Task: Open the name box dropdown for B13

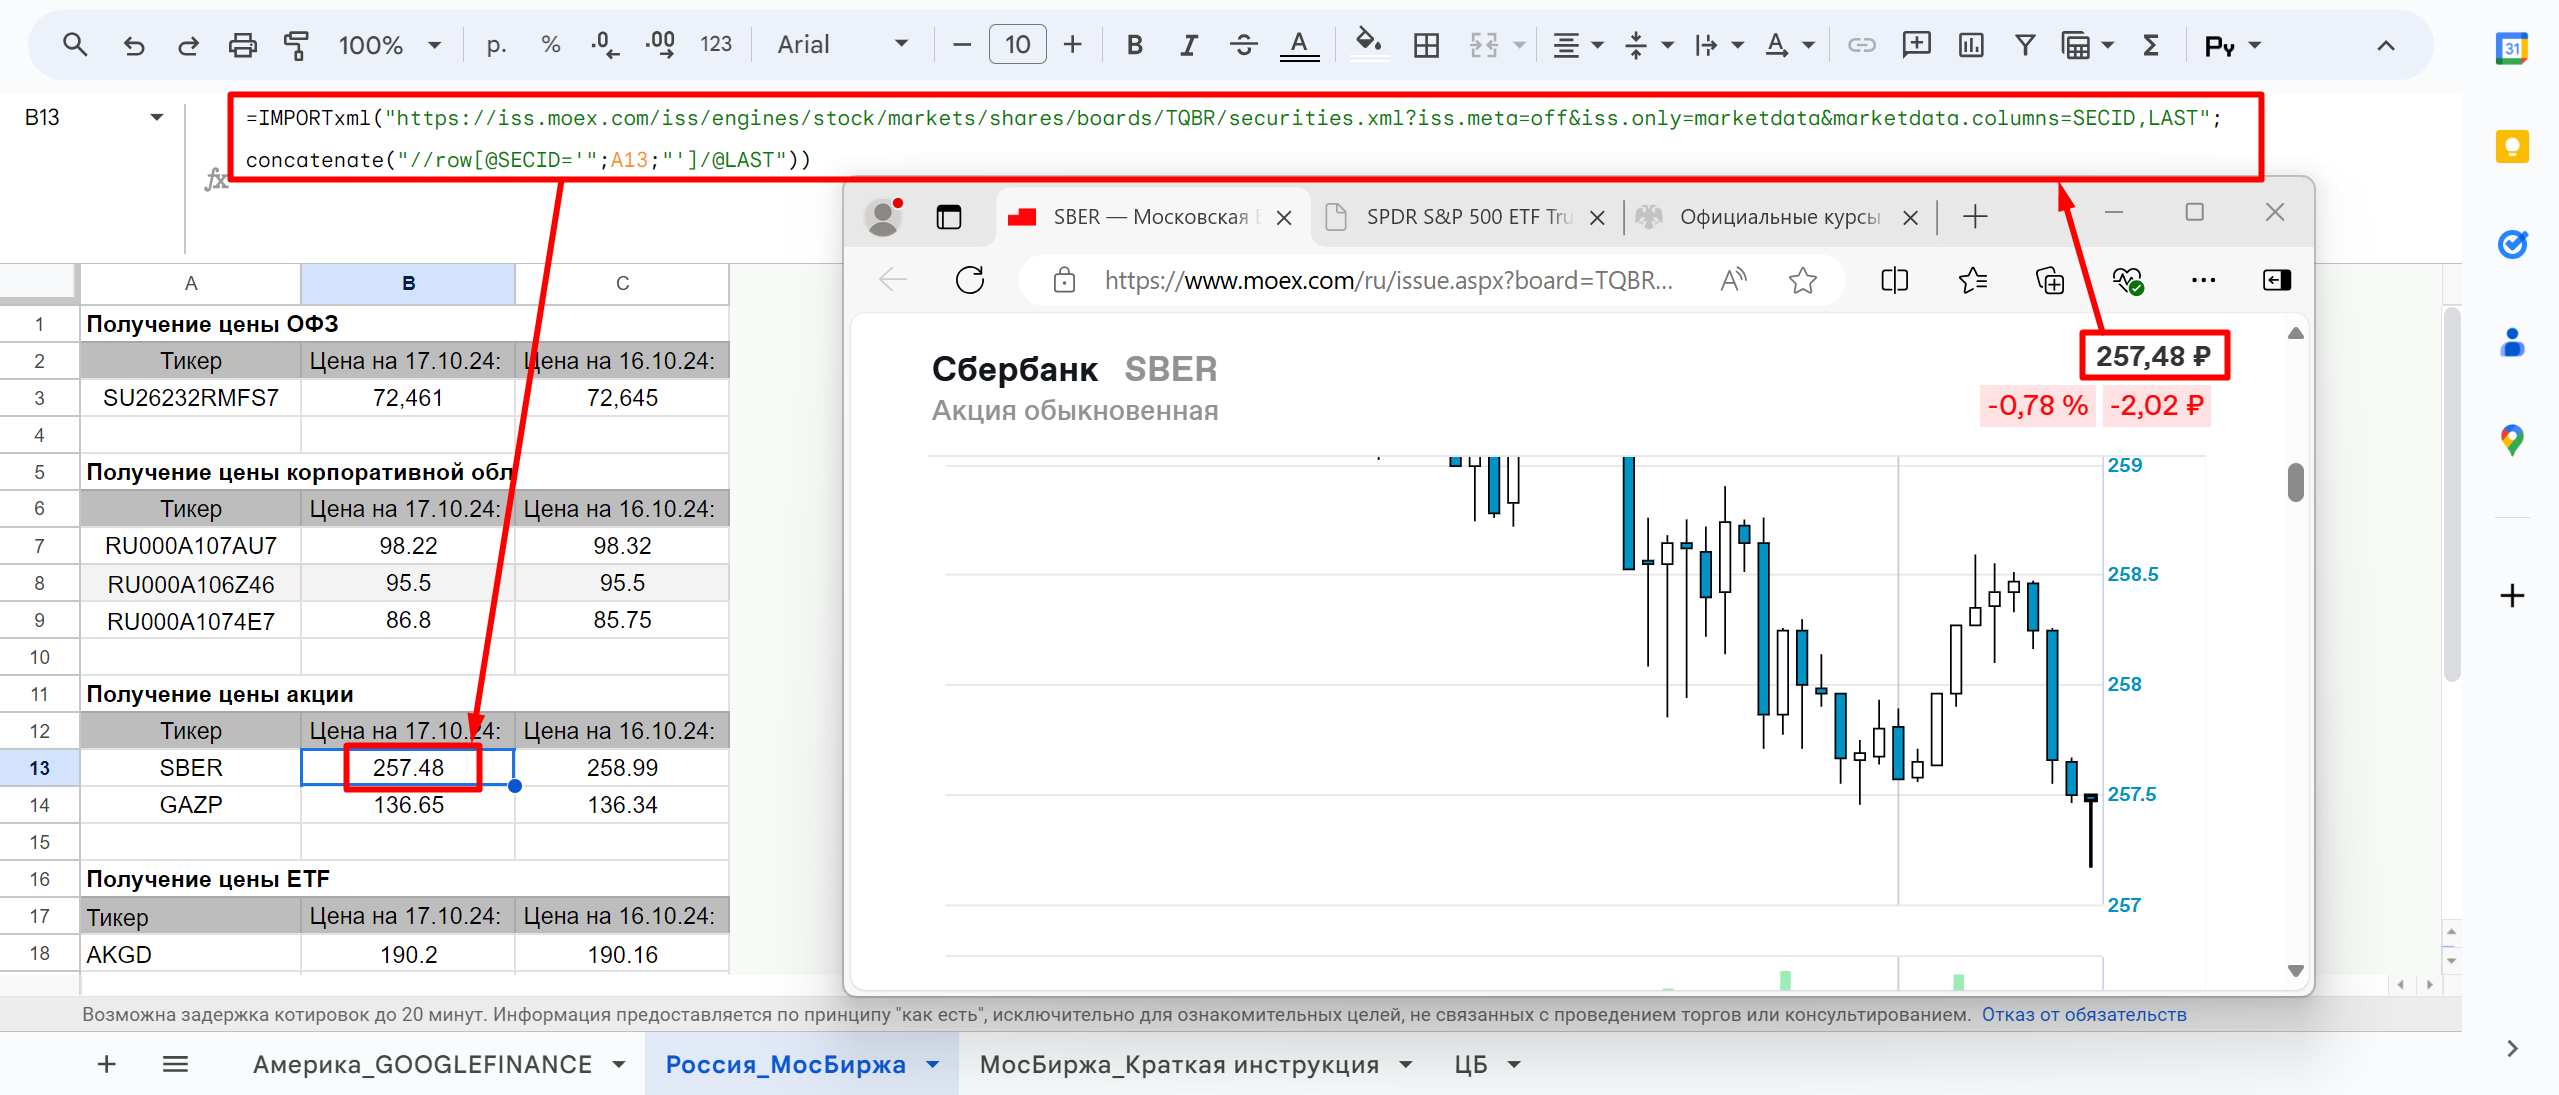Action: point(156,118)
